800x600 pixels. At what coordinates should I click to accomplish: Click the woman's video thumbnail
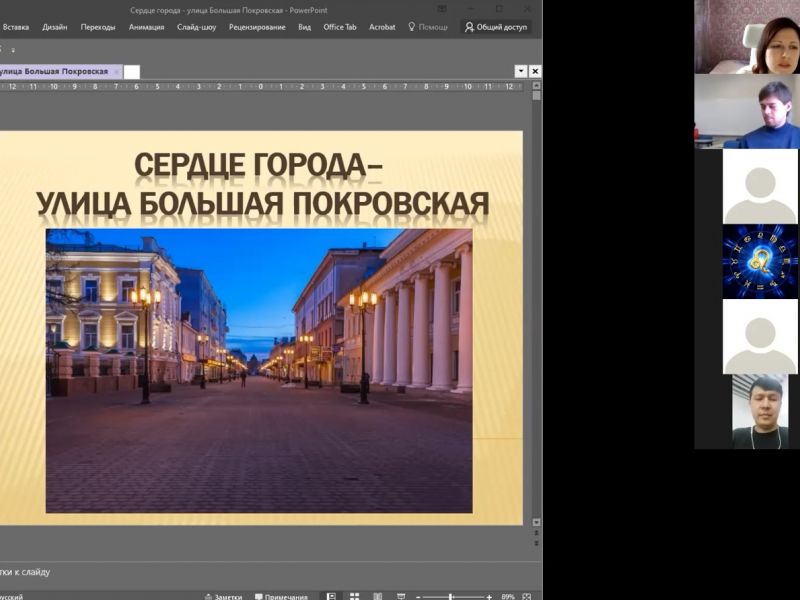point(746,37)
